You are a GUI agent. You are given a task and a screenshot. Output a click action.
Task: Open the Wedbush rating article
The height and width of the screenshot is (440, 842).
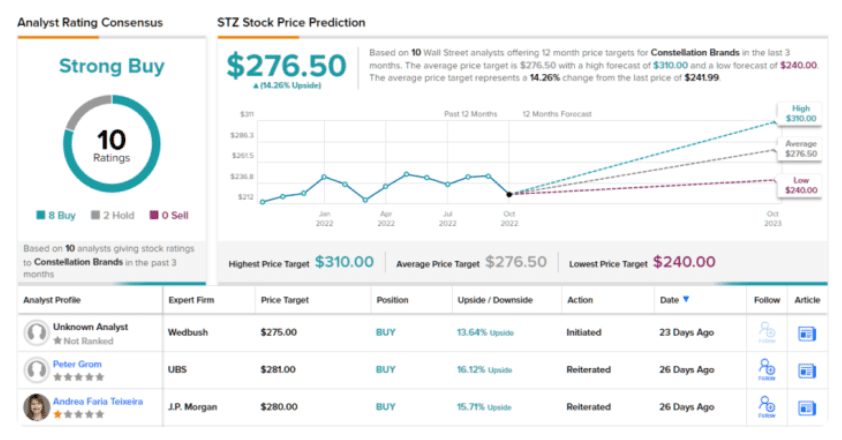click(x=807, y=333)
